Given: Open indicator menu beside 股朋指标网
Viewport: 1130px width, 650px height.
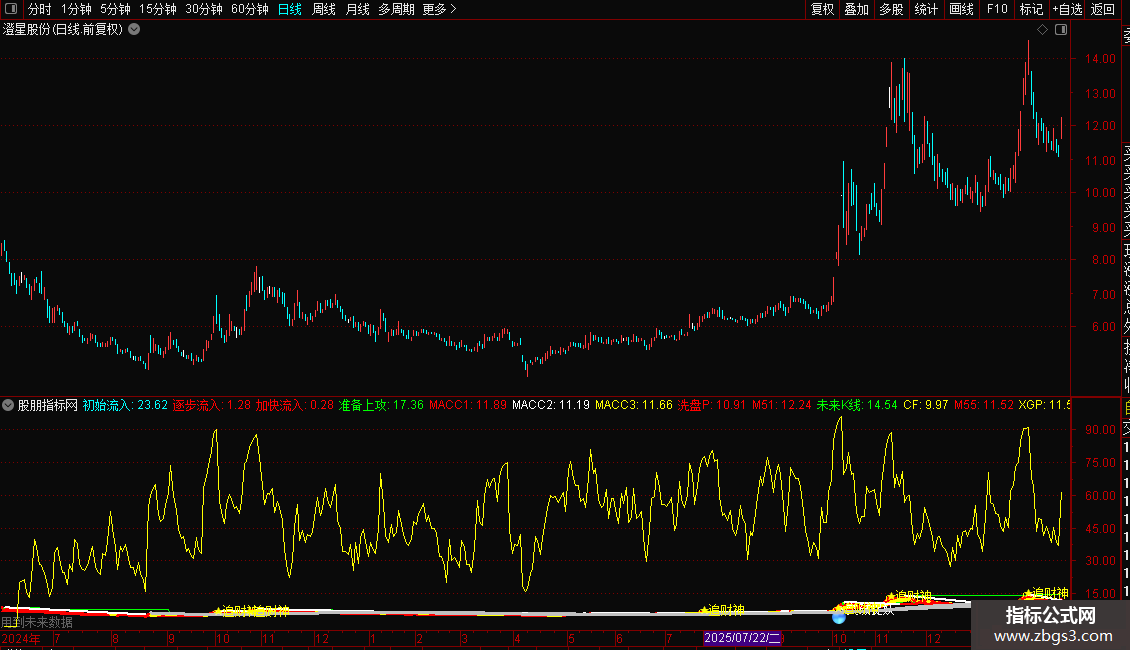Looking at the screenshot, I should (x=8, y=405).
